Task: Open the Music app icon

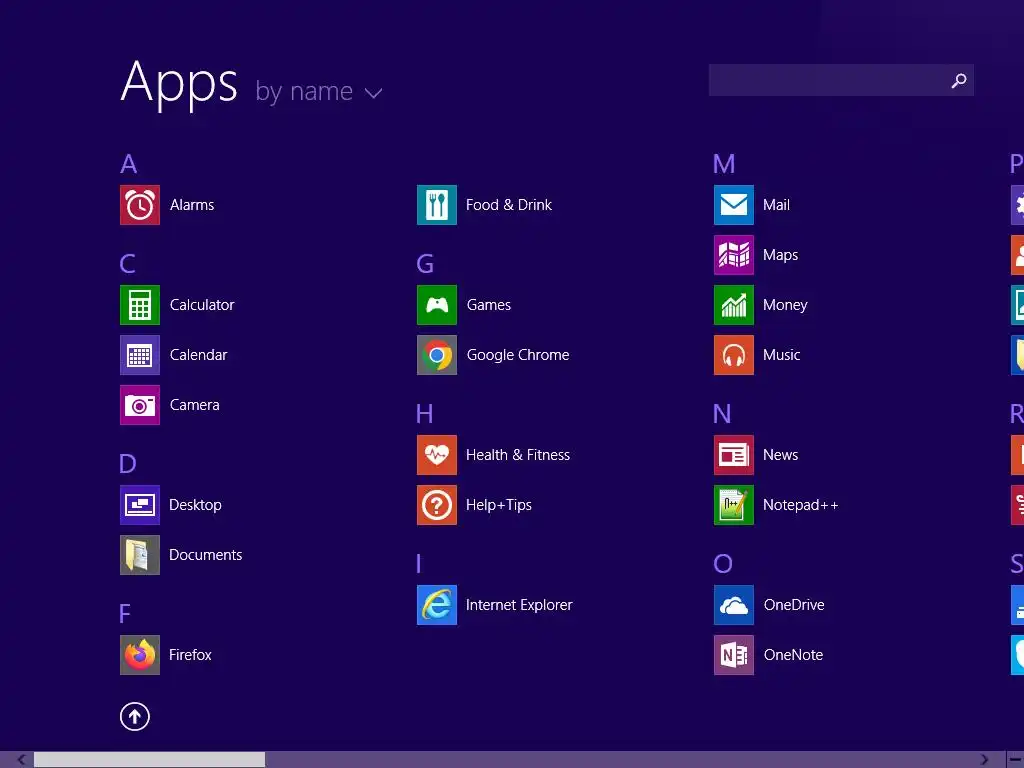Action: [734, 355]
